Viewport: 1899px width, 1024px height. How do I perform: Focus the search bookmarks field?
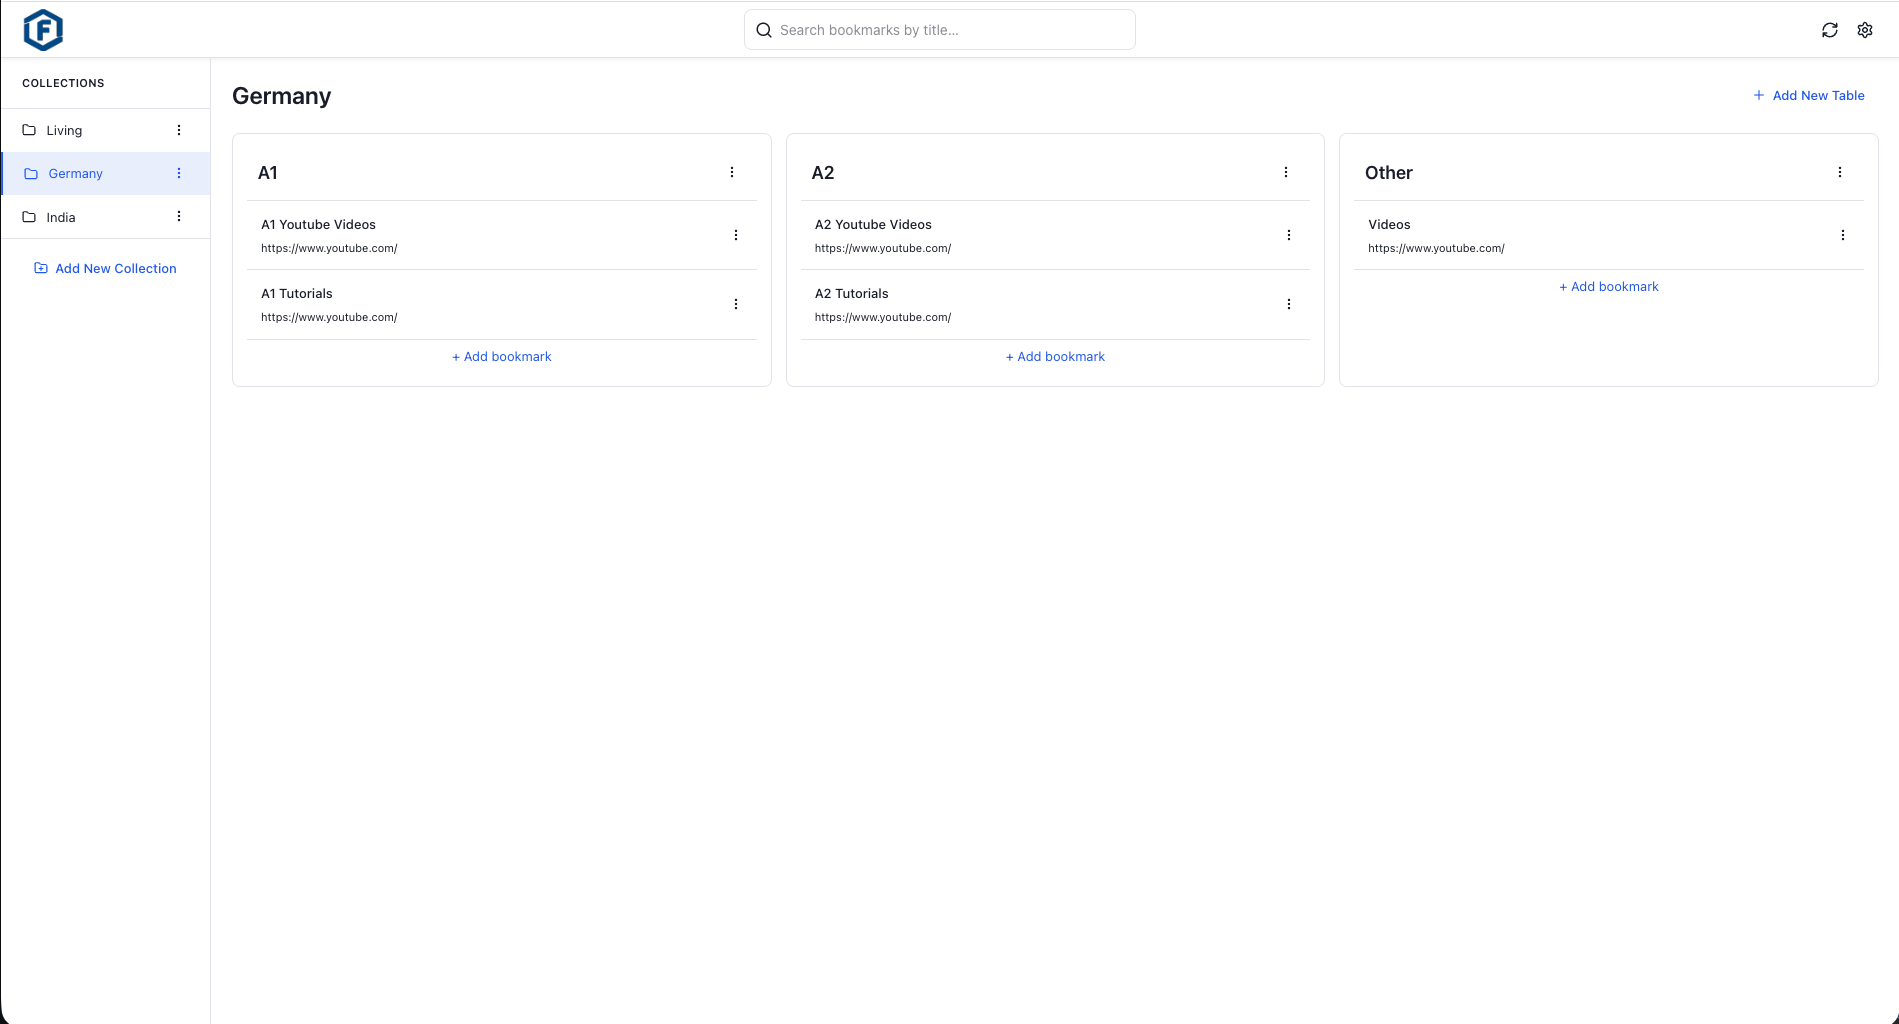(940, 30)
